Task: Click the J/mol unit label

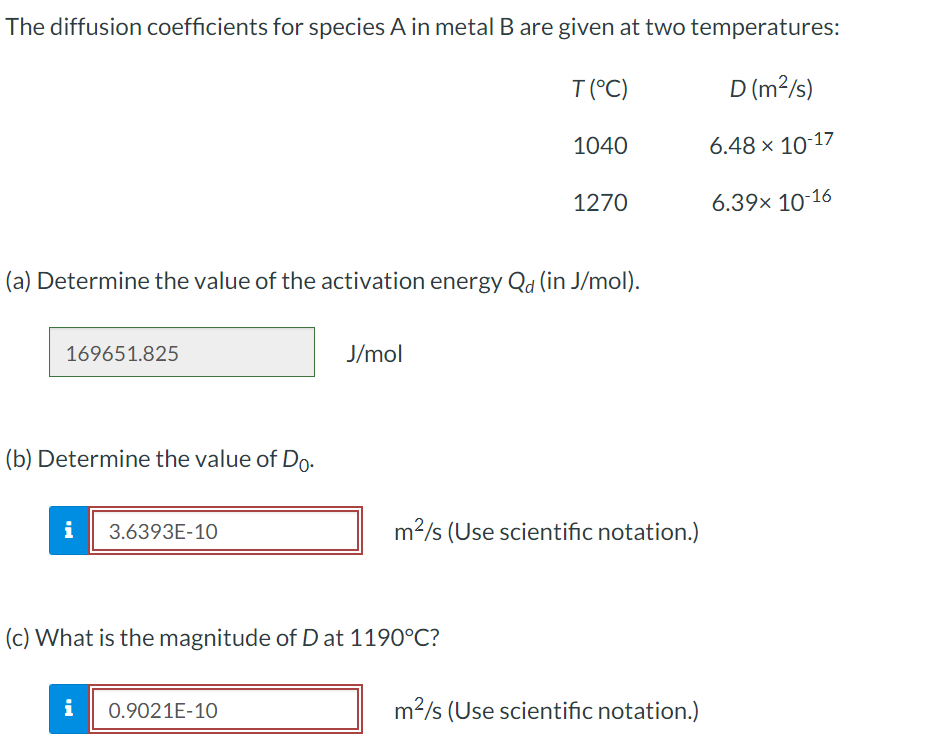Action: pos(373,352)
